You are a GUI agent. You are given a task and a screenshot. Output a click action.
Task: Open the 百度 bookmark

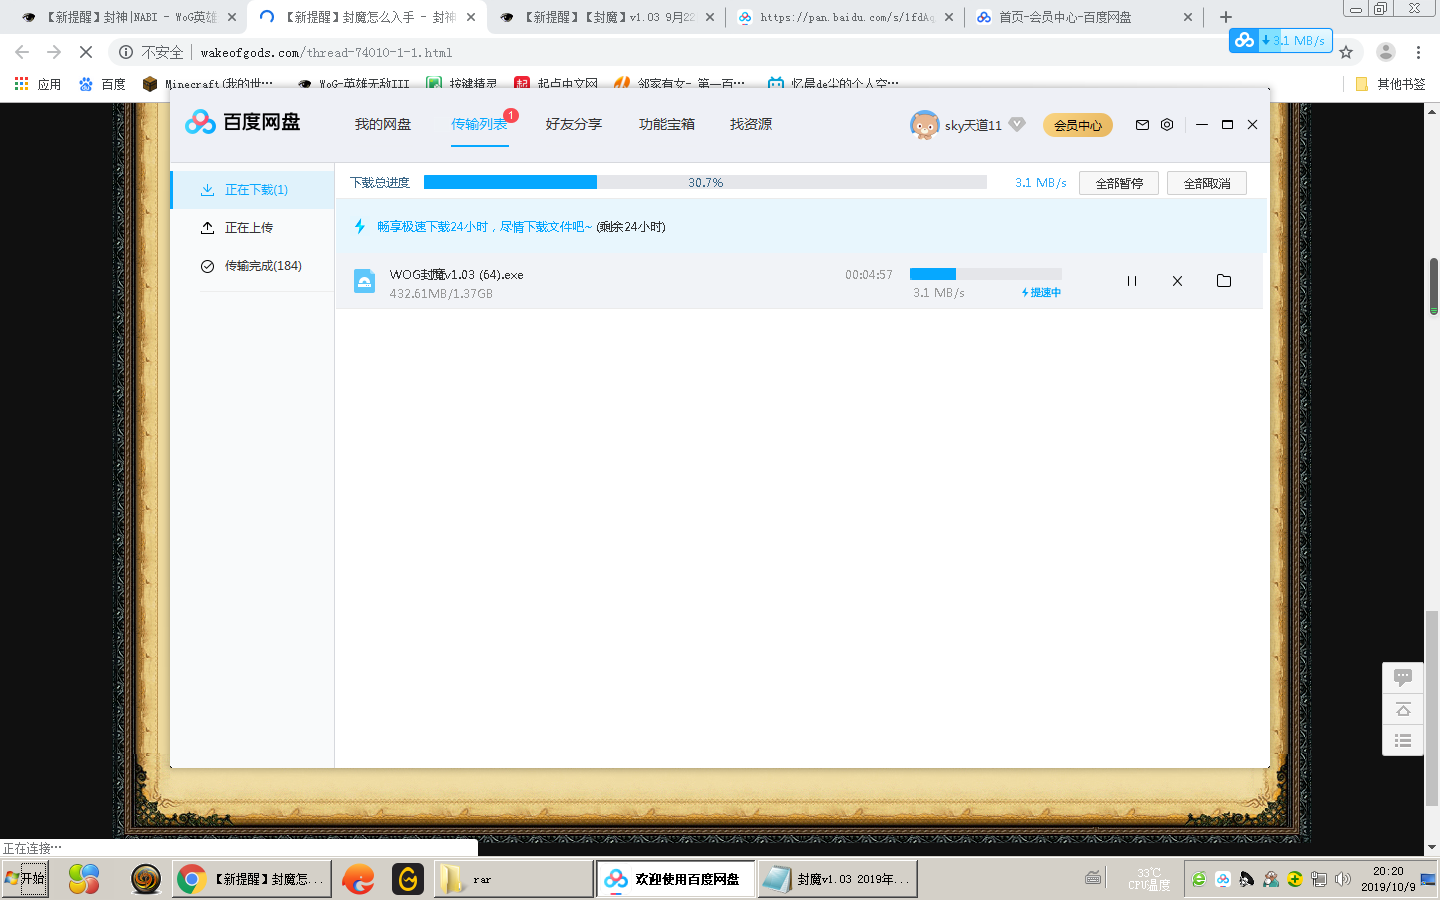coord(102,84)
